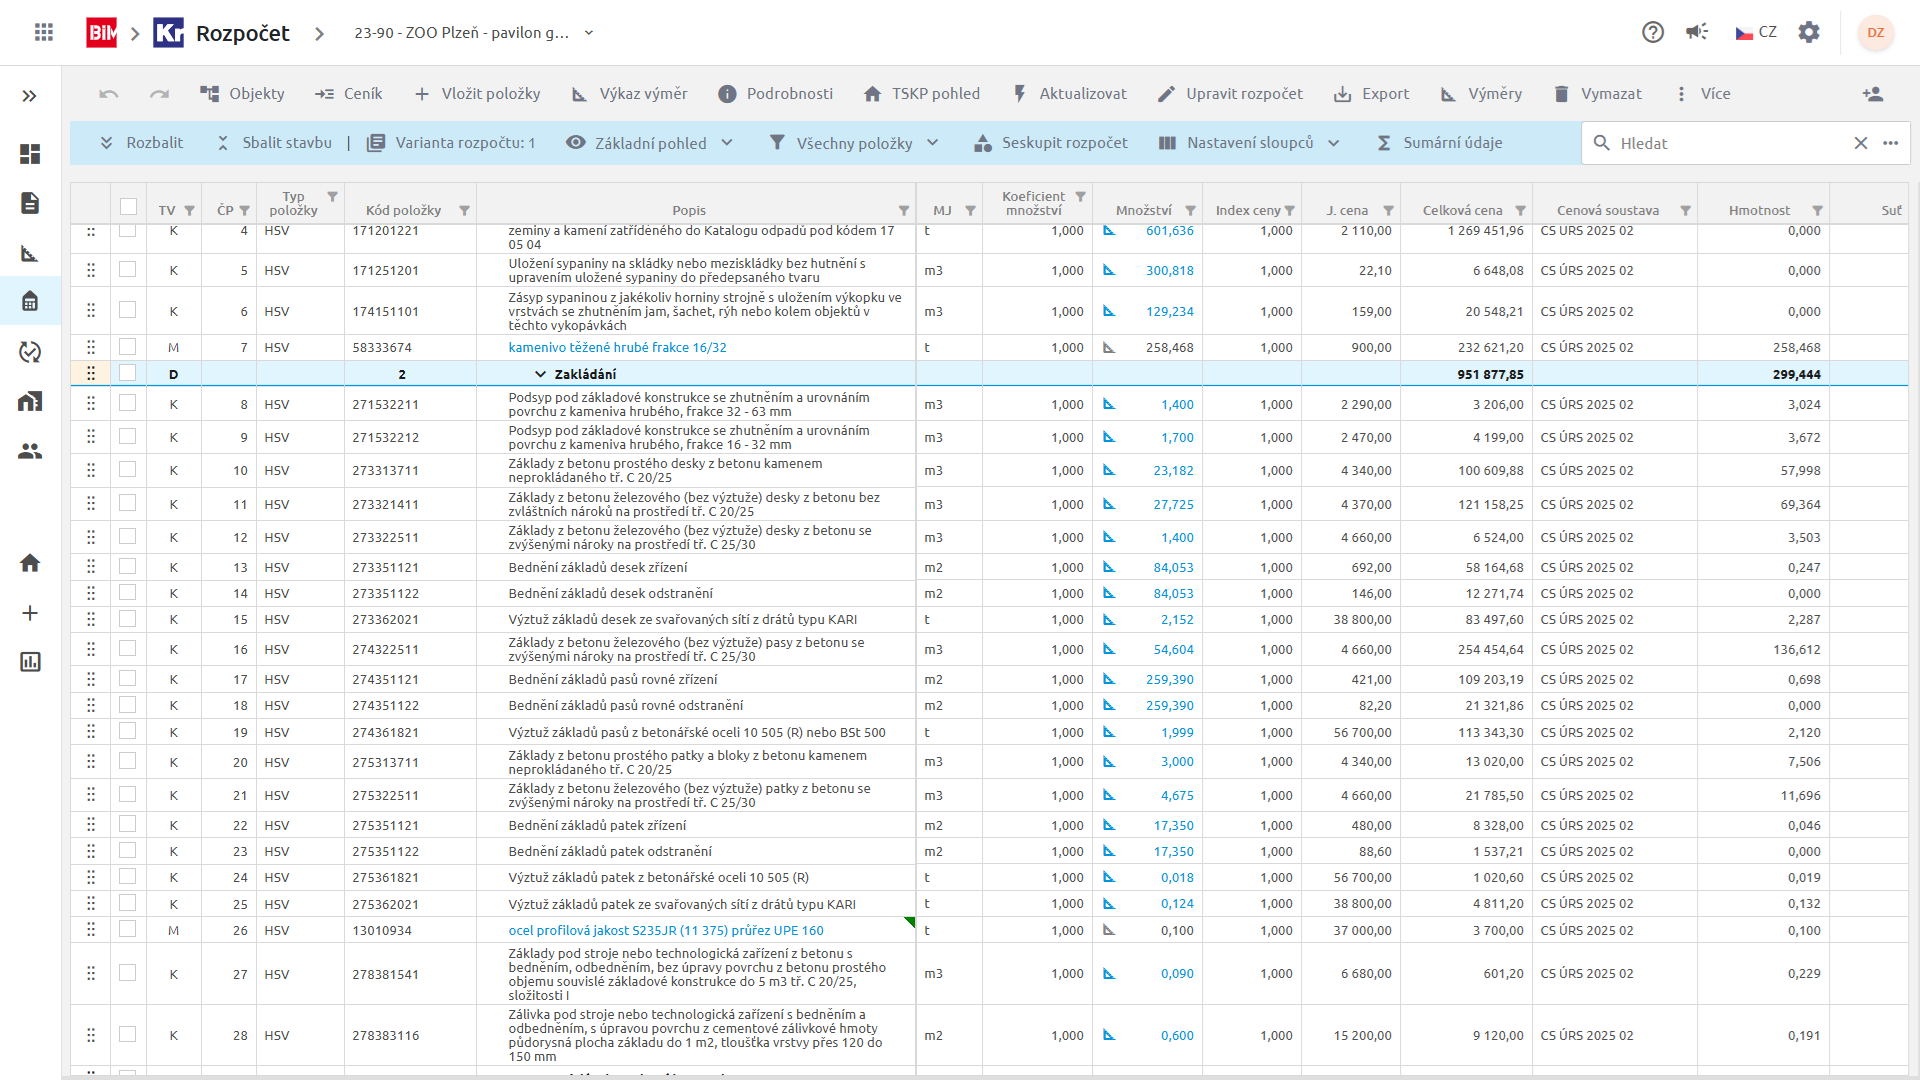Viewport: 1920px width, 1080px height.
Task: Open measurement icon for item 273313711
Action: click(1109, 470)
